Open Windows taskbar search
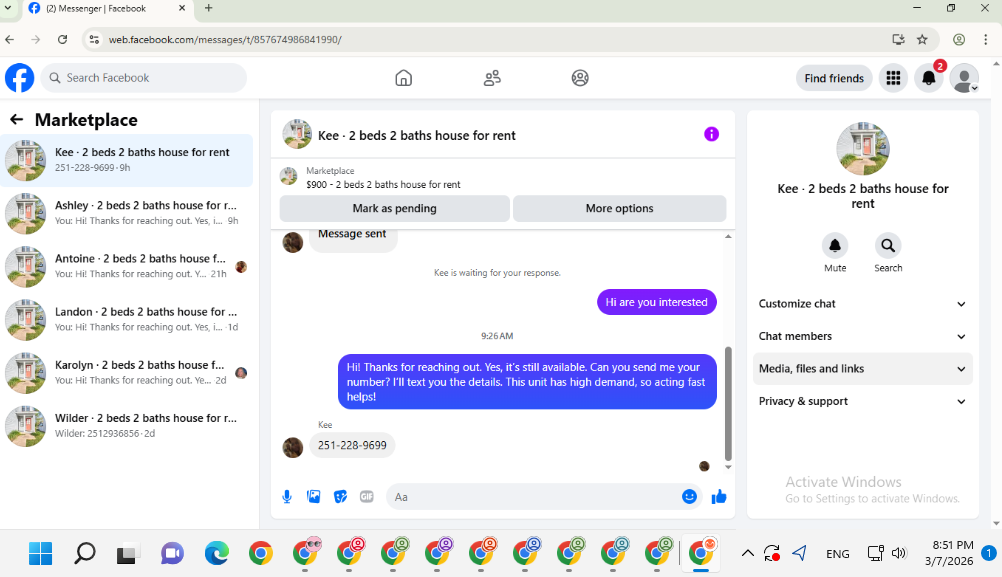Viewport: 1002px width, 577px height. tap(84, 553)
